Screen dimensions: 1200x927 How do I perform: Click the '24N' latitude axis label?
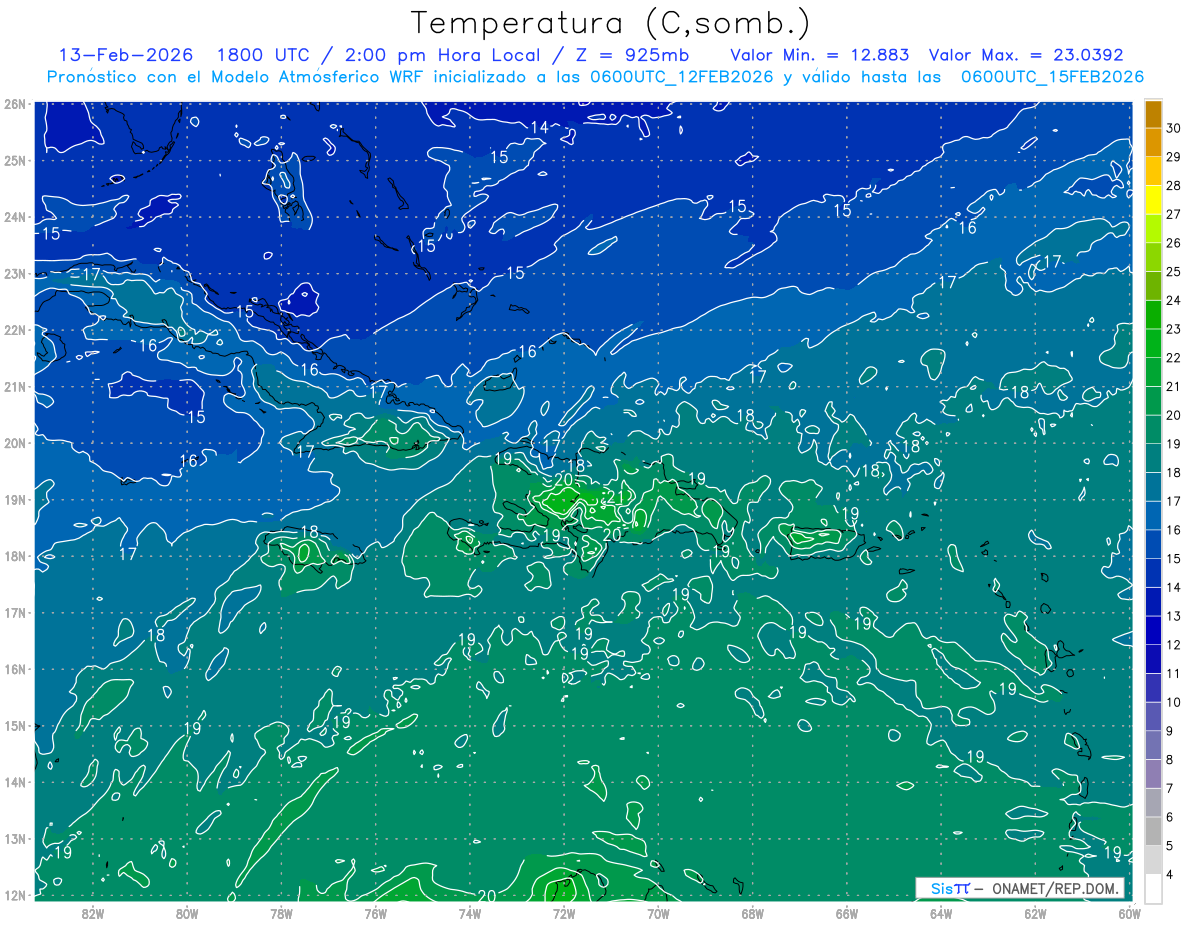coord(14,217)
